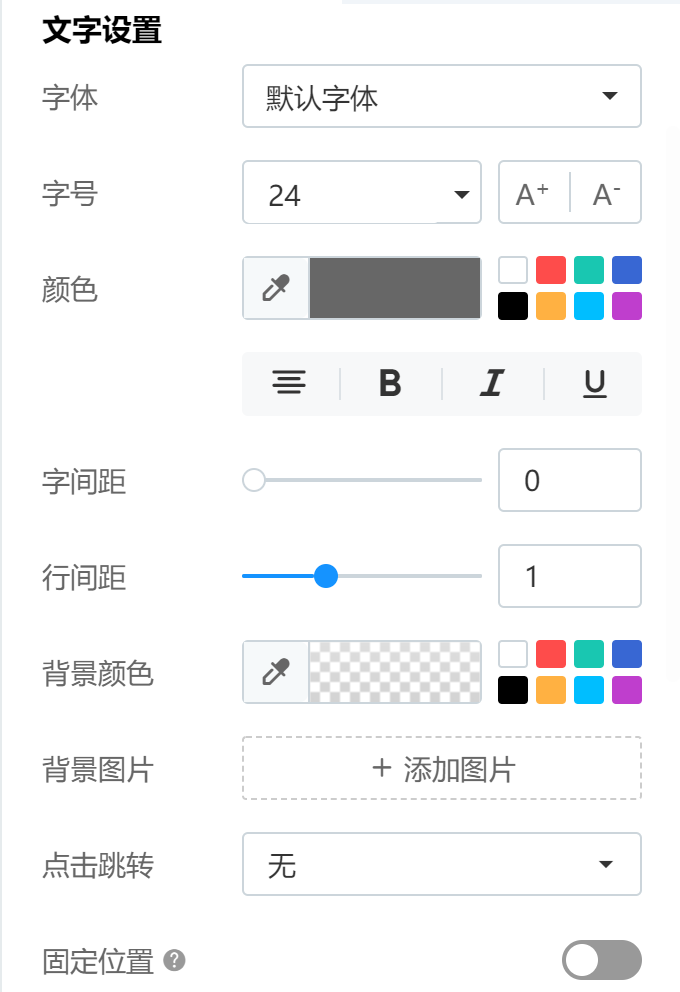680x992 pixels.
Task: Click 添加图片 to add background image
Action: point(441,769)
